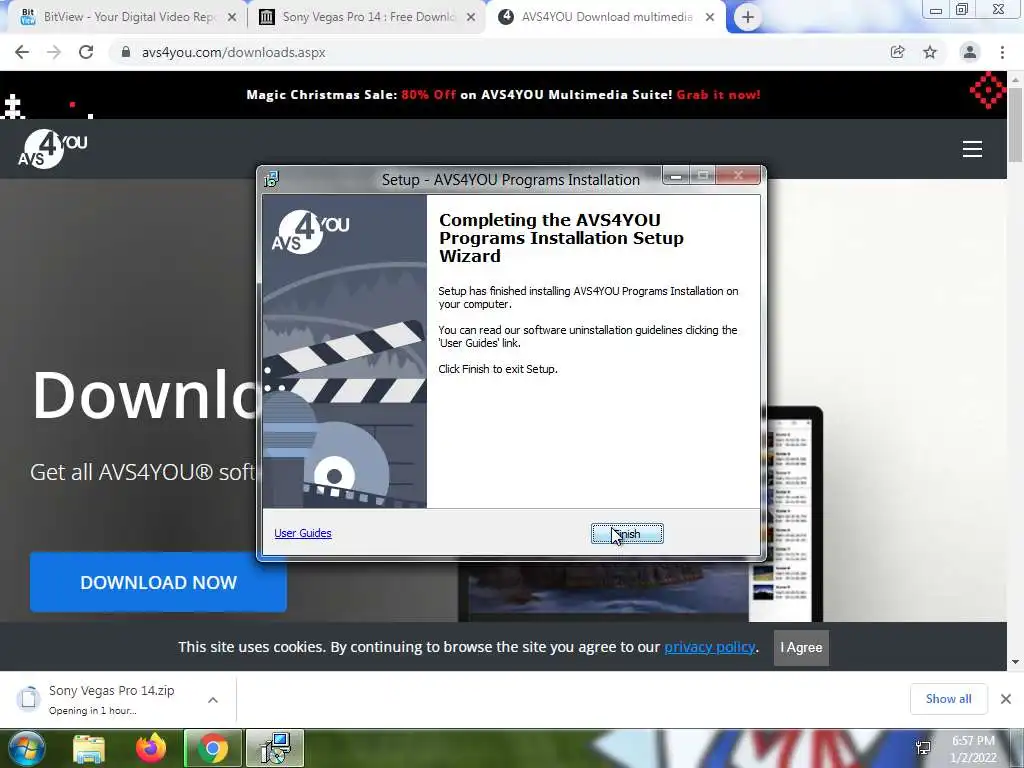Go forward in browser history
This screenshot has height=768, width=1024.
tap(54, 52)
